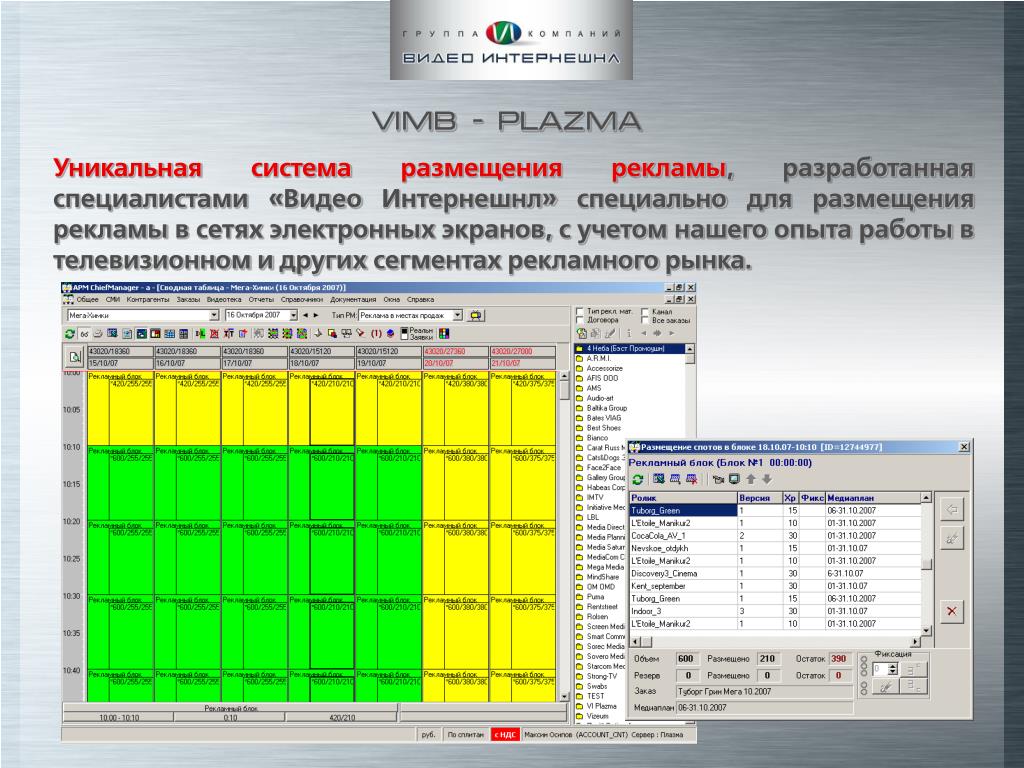Viewport: 1024px width, 768px height.
Task: Open the Справочники menu
Action: [302, 300]
